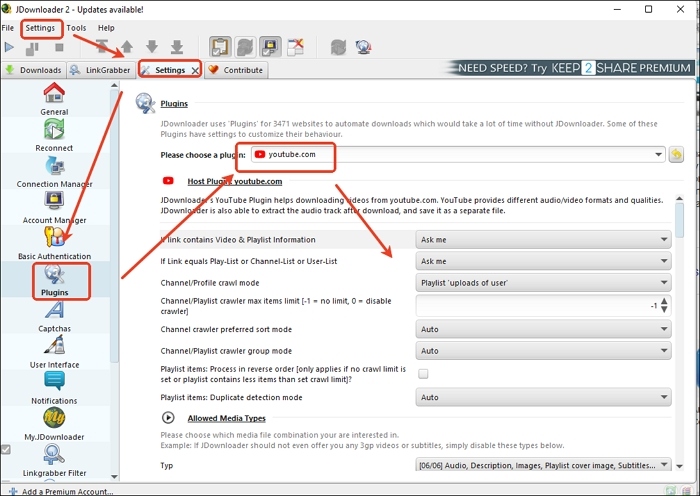Open My.JDownloader settings section
Screen dimensions: 700x496
54,425
